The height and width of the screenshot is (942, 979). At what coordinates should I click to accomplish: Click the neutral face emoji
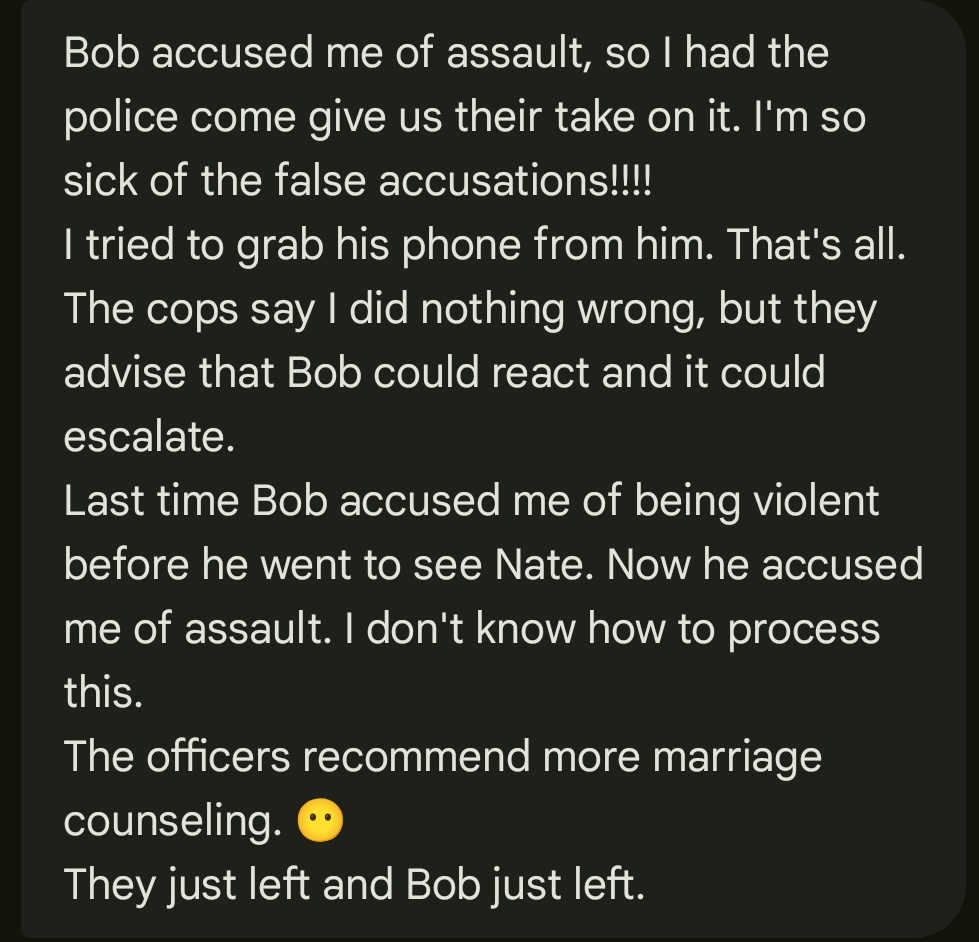(x=320, y=822)
